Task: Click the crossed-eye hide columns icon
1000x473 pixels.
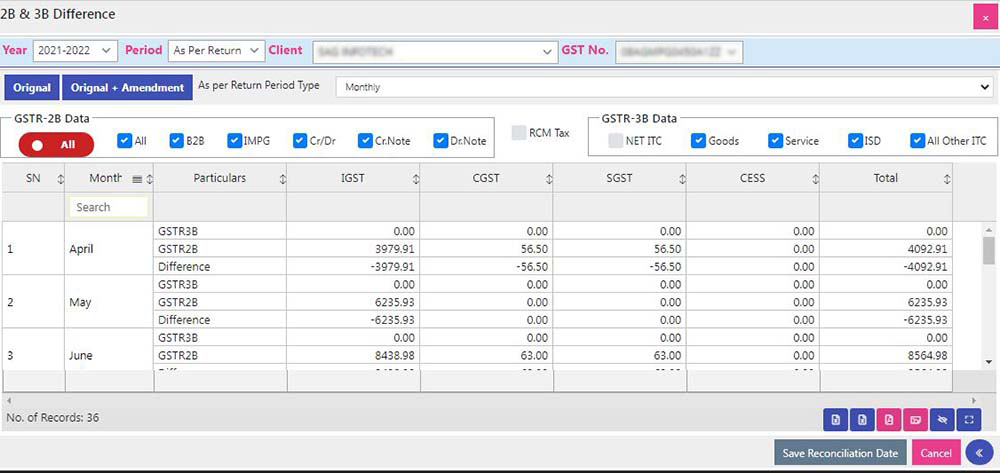Action: point(942,420)
